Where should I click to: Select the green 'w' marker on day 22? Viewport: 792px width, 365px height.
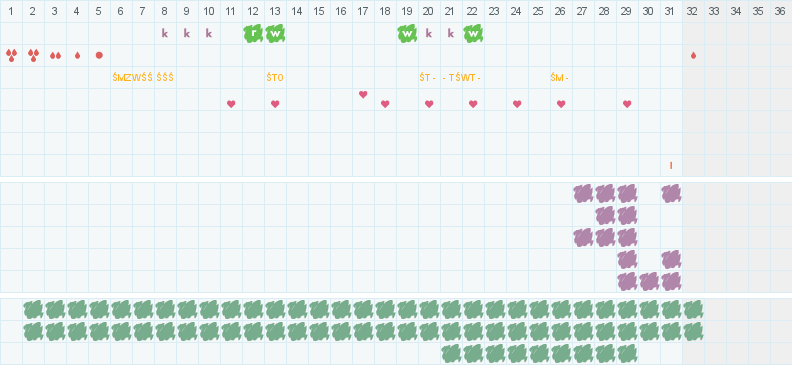(x=473, y=33)
